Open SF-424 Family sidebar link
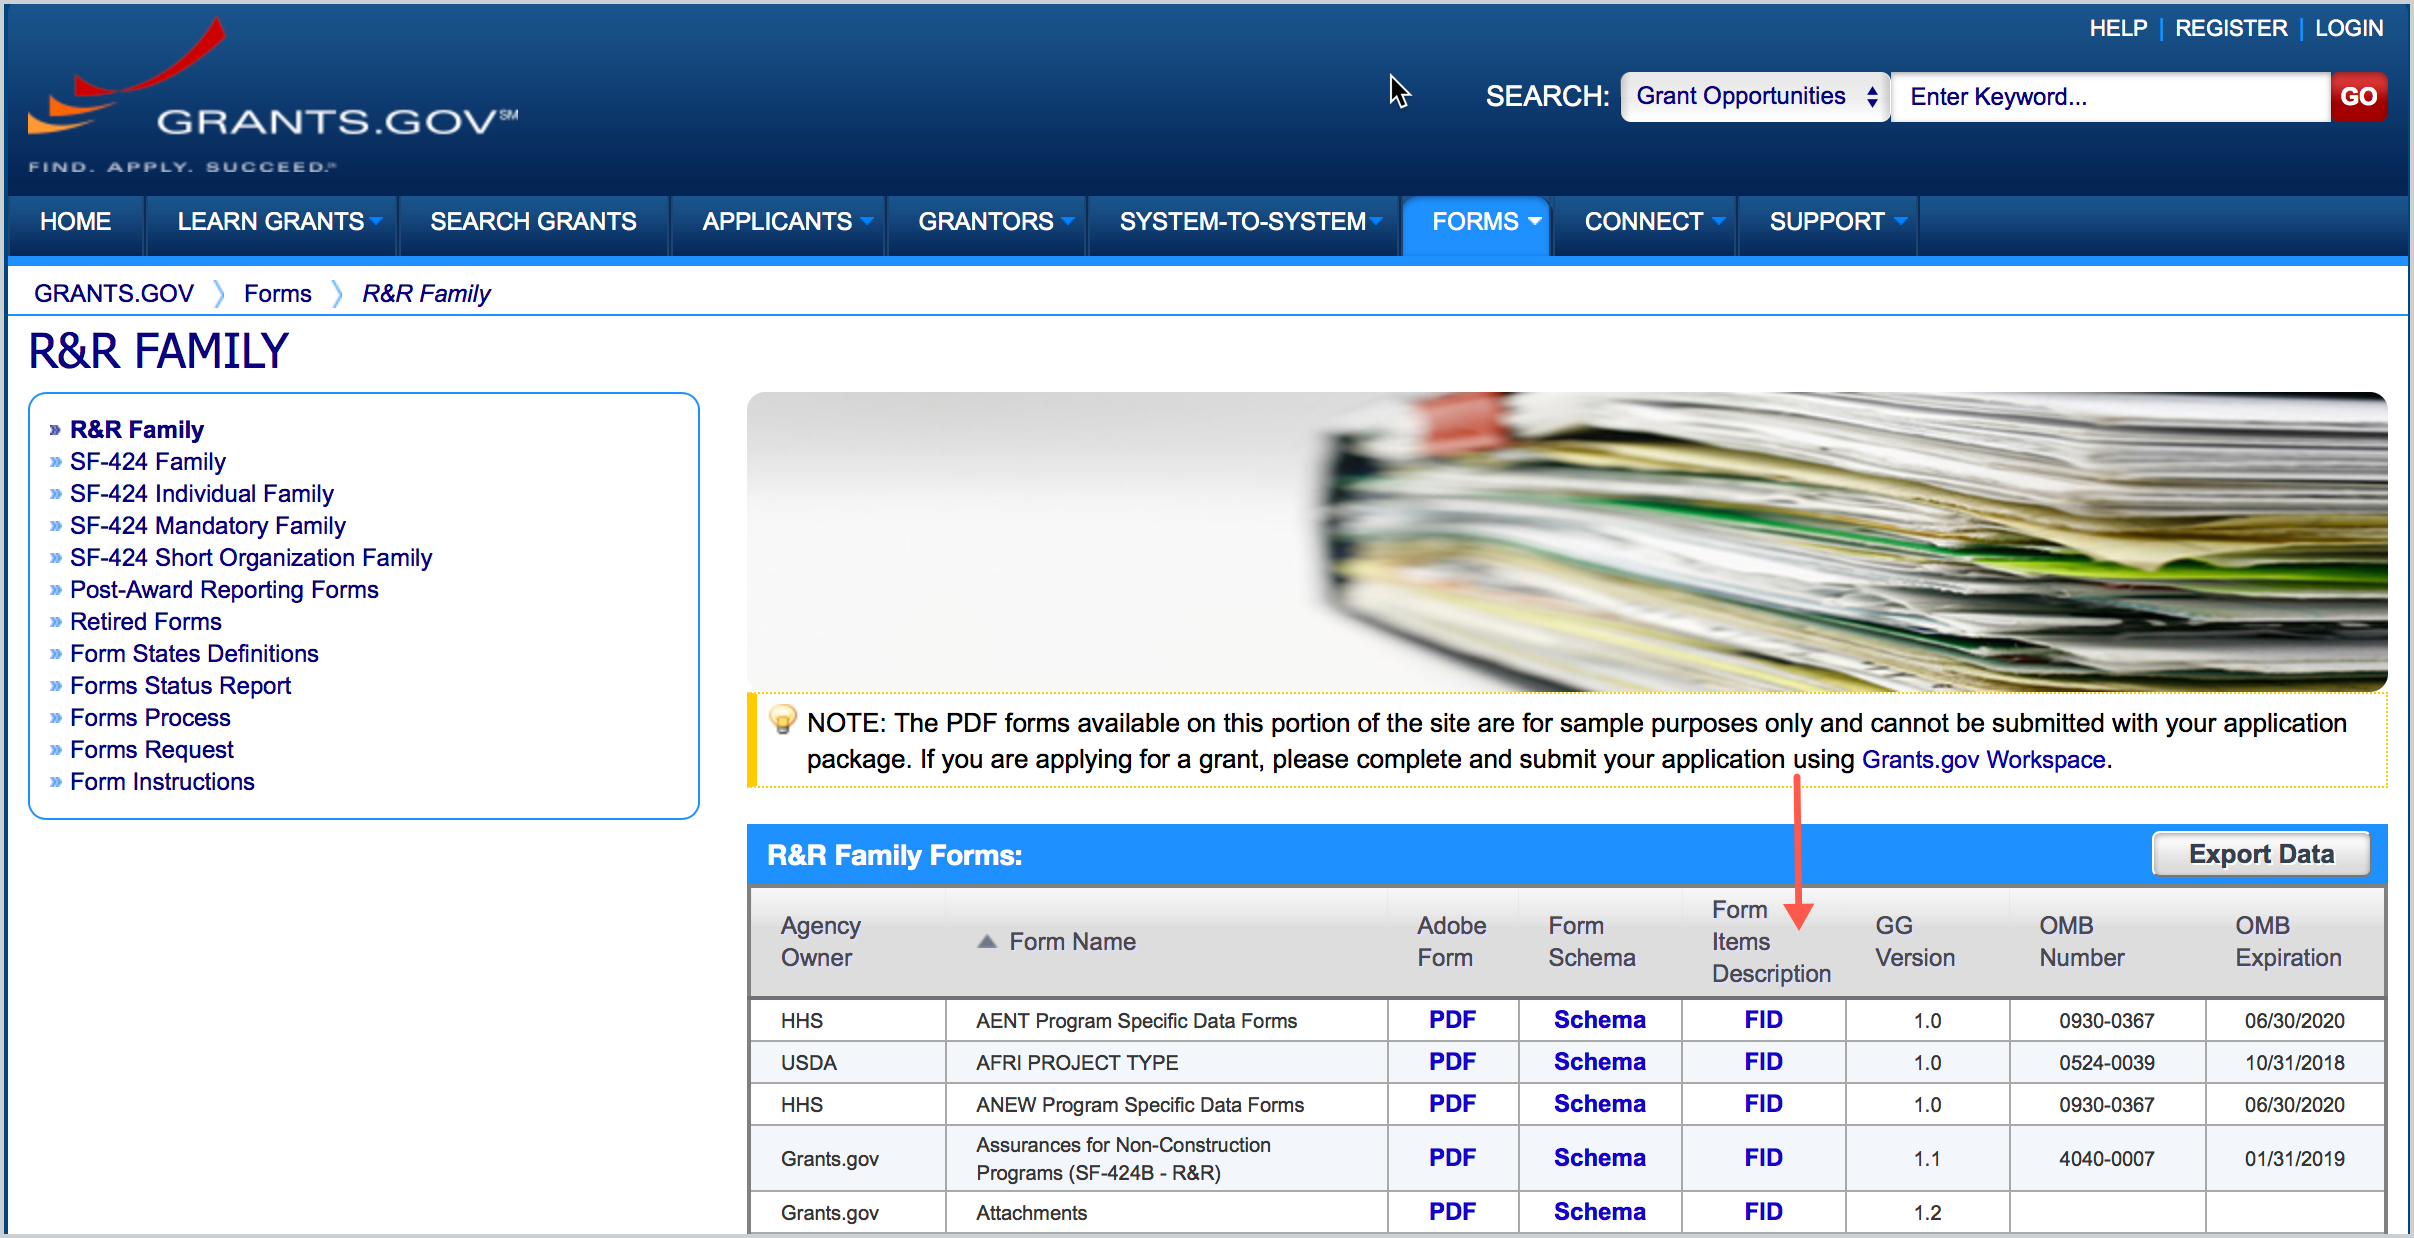The width and height of the screenshot is (2414, 1238). point(148,461)
